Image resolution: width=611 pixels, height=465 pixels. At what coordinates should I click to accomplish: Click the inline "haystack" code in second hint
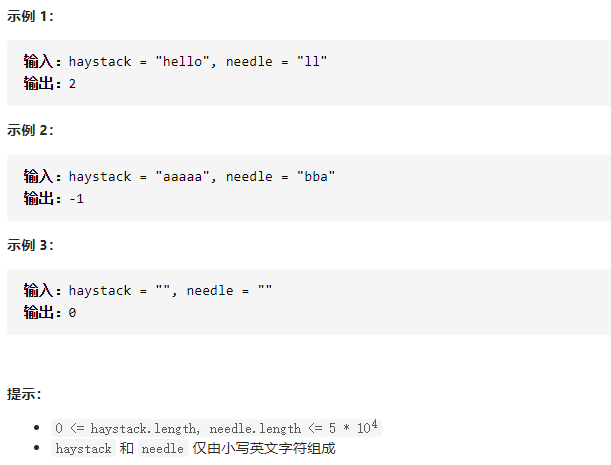click(x=84, y=449)
